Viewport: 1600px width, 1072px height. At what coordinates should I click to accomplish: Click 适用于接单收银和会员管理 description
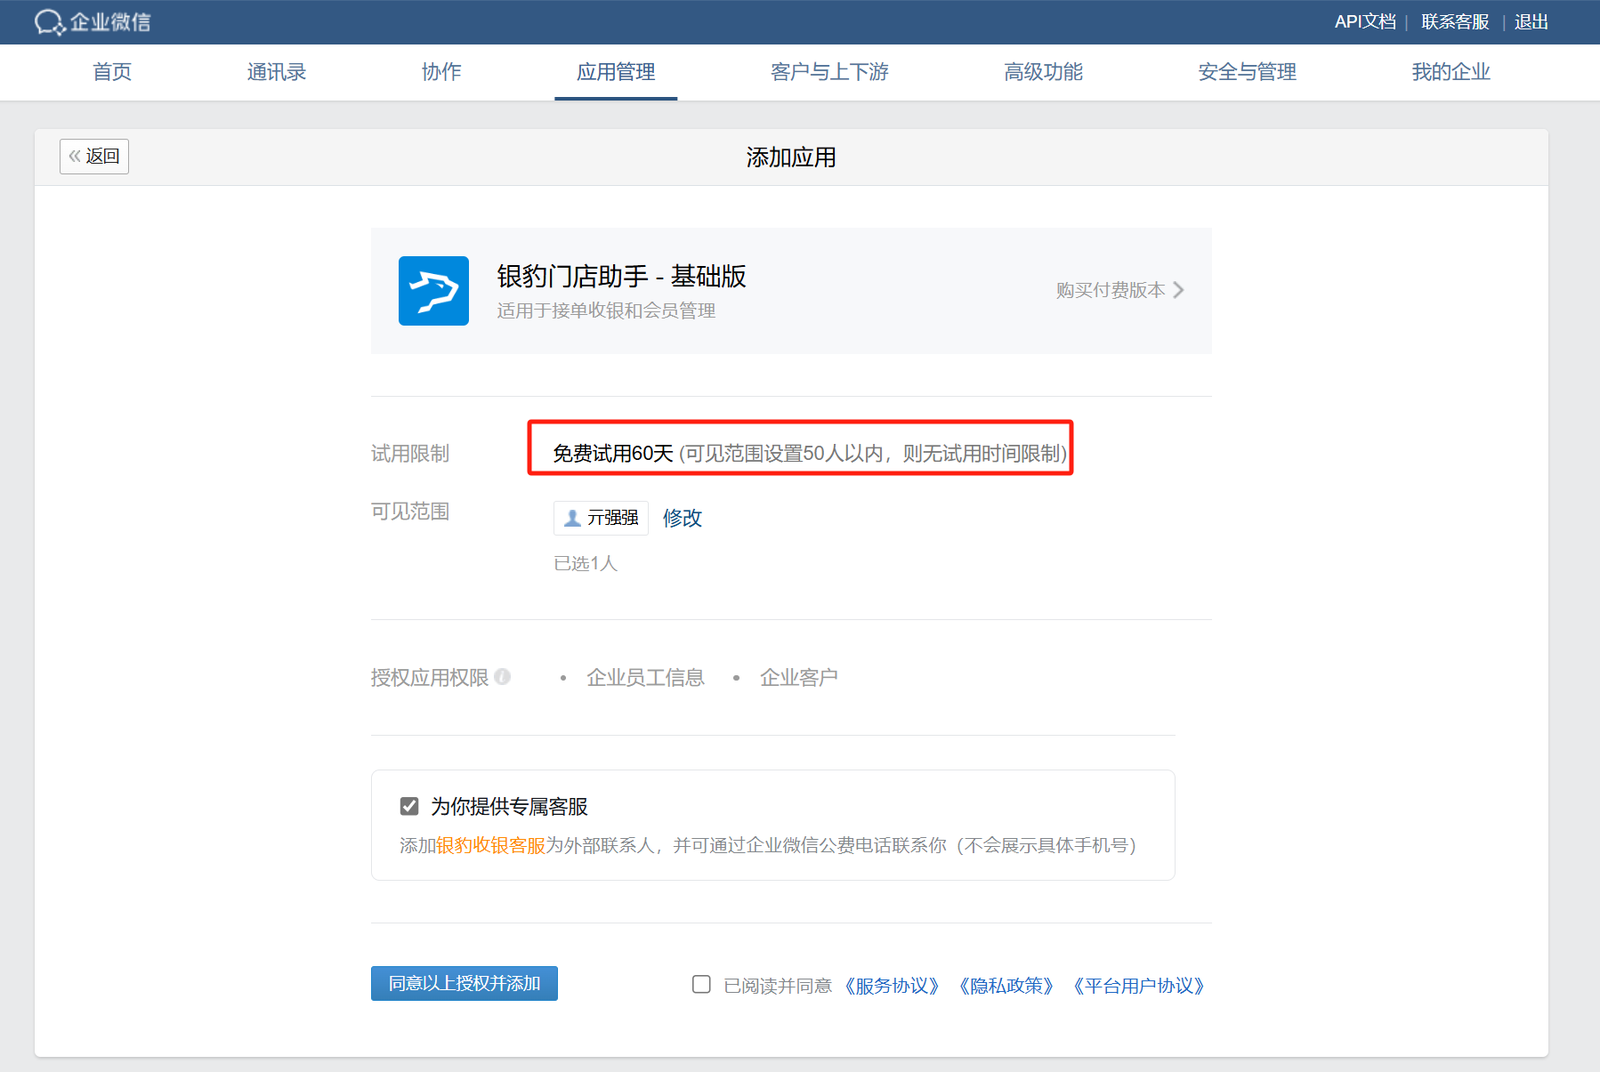(x=606, y=310)
